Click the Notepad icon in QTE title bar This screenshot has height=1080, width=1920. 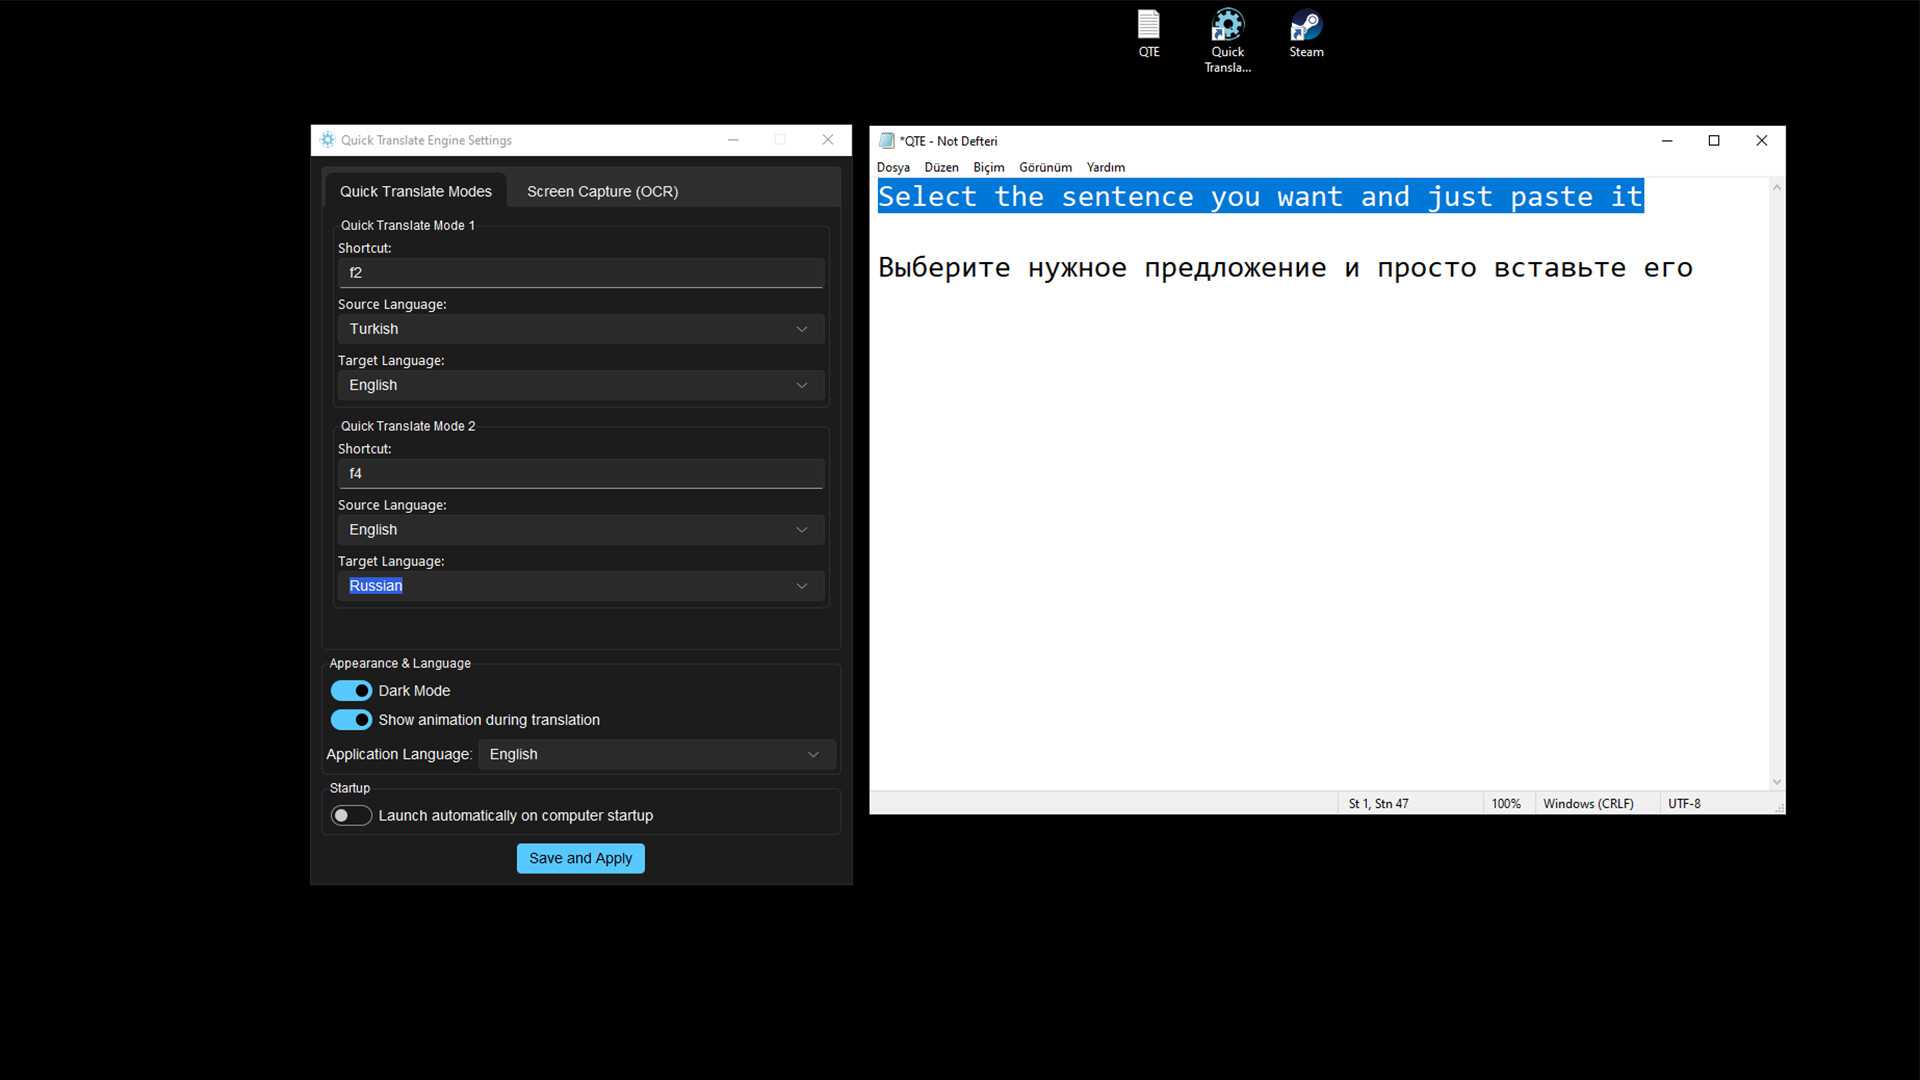point(886,141)
